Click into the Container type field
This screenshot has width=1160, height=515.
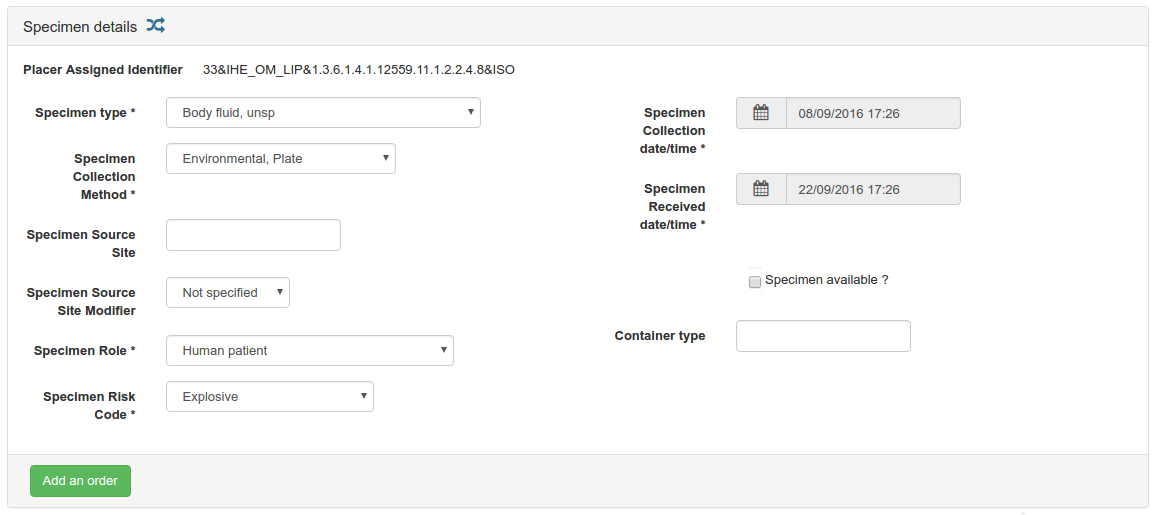823,336
